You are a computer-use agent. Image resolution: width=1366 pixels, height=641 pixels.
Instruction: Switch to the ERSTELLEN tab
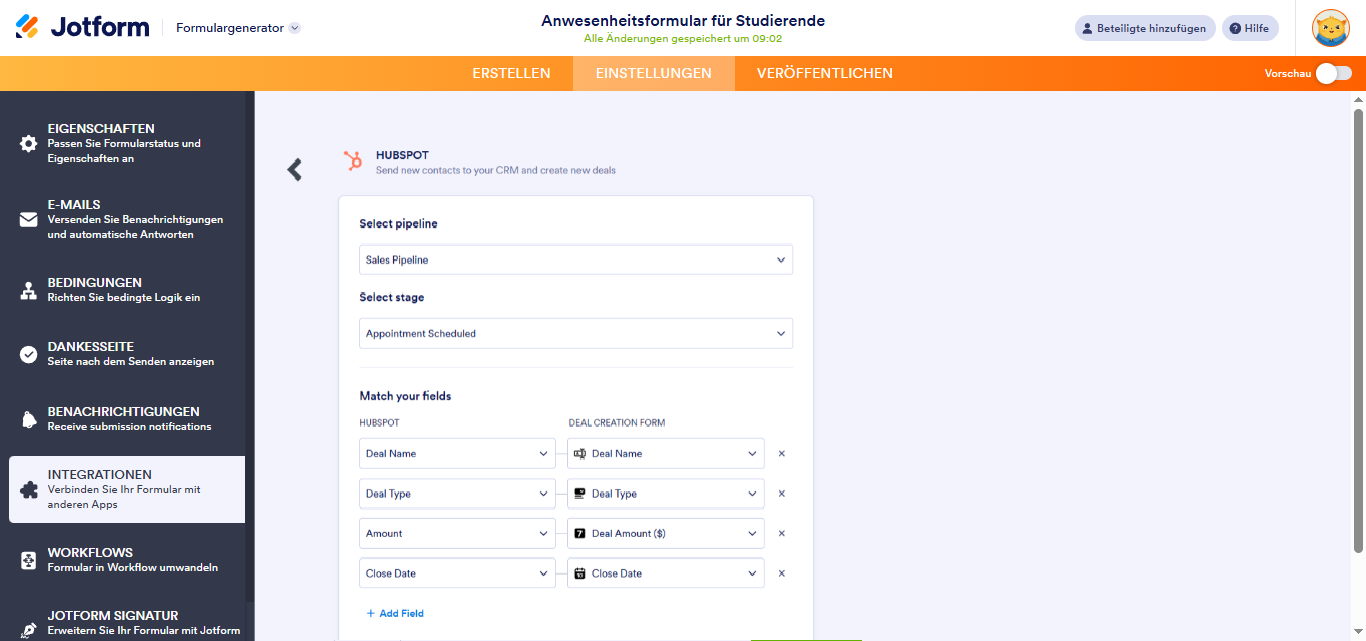[511, 73]
